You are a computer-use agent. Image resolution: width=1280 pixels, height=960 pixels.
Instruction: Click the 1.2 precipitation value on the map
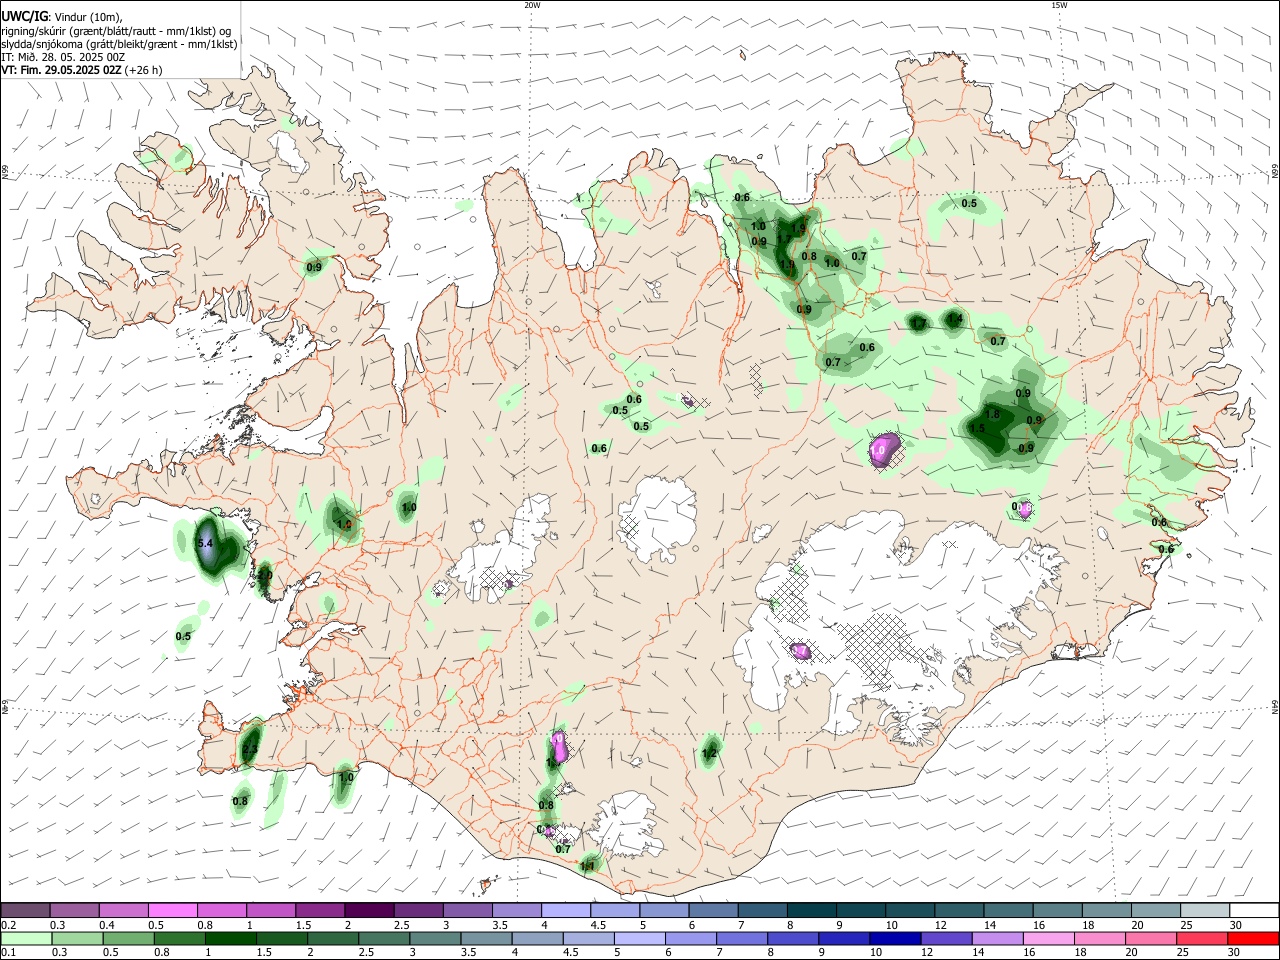[710, 753]
